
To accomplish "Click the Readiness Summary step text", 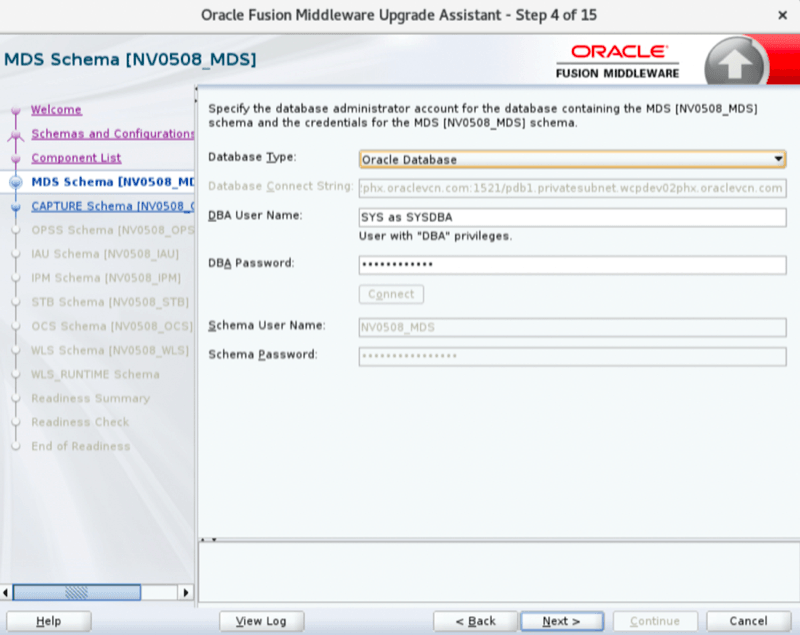I will [x=91, y=398].
